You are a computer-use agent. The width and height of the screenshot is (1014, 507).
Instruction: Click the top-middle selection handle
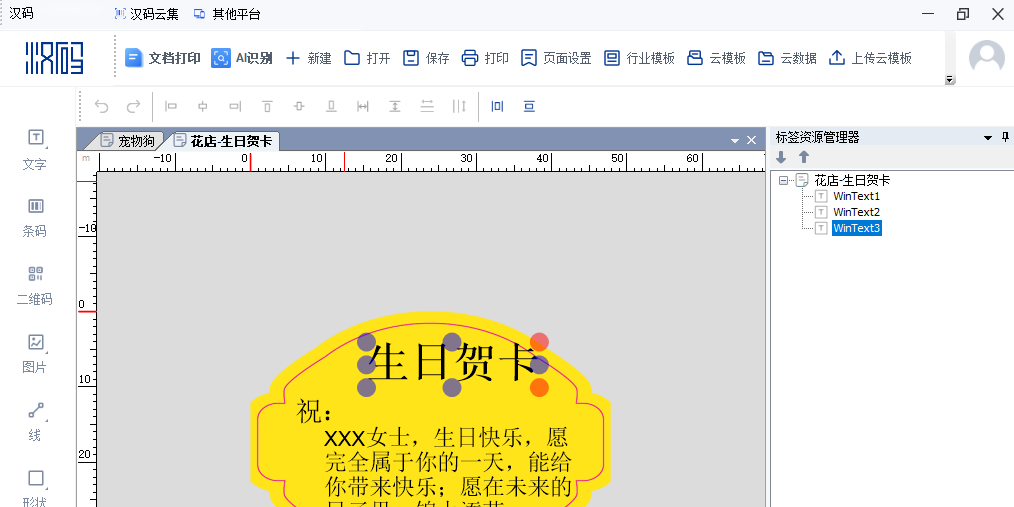tap(452, 342)
